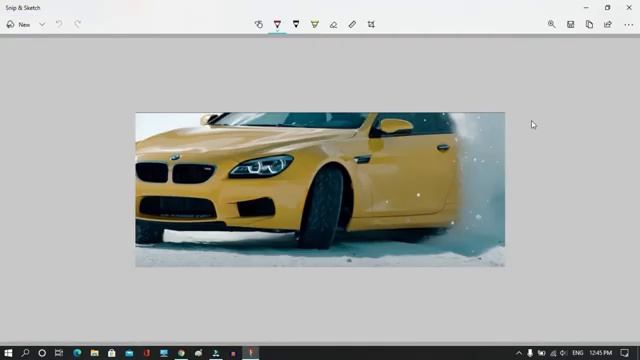Click the New snip button
Image resolution: width=640 pixels, height=360 pixels.
click(18, 24)
